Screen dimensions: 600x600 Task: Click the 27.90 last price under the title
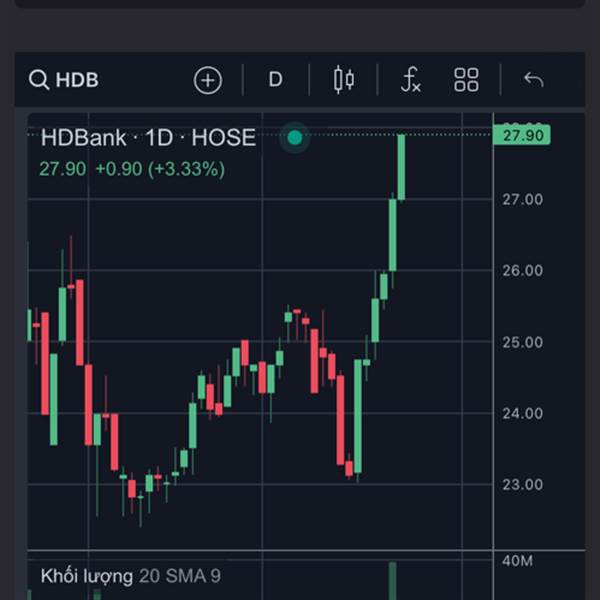(63, 169)
